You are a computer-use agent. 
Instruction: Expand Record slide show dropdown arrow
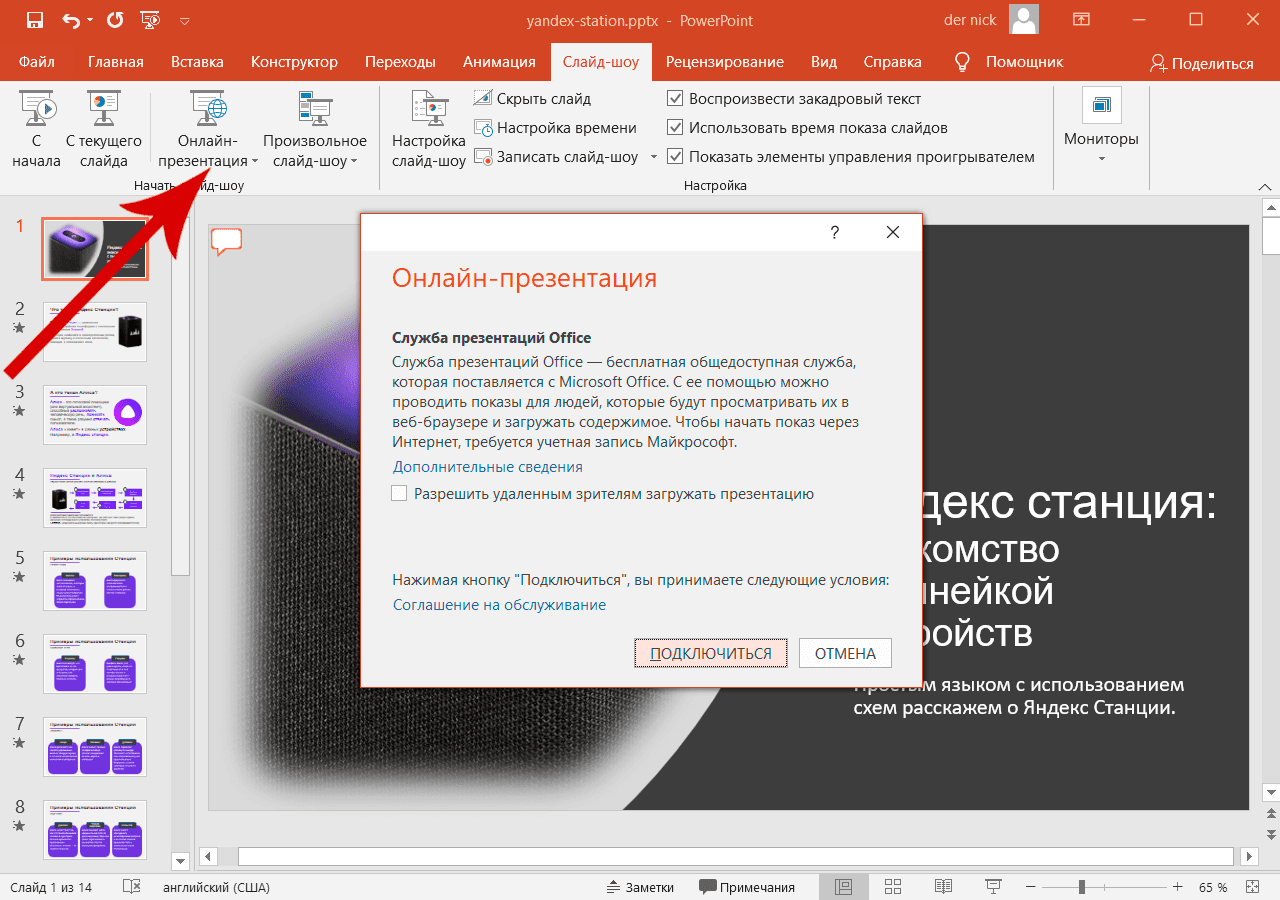tap(653, 157)
